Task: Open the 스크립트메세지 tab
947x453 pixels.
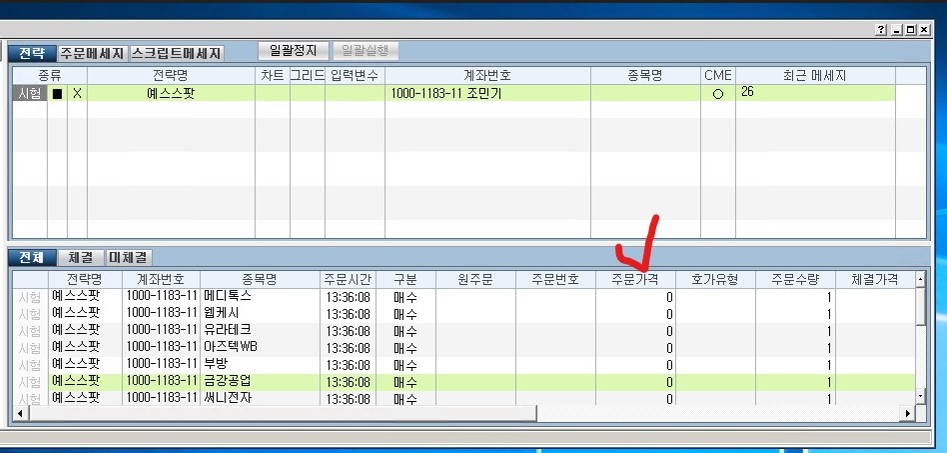Action: tap(176, 53)
